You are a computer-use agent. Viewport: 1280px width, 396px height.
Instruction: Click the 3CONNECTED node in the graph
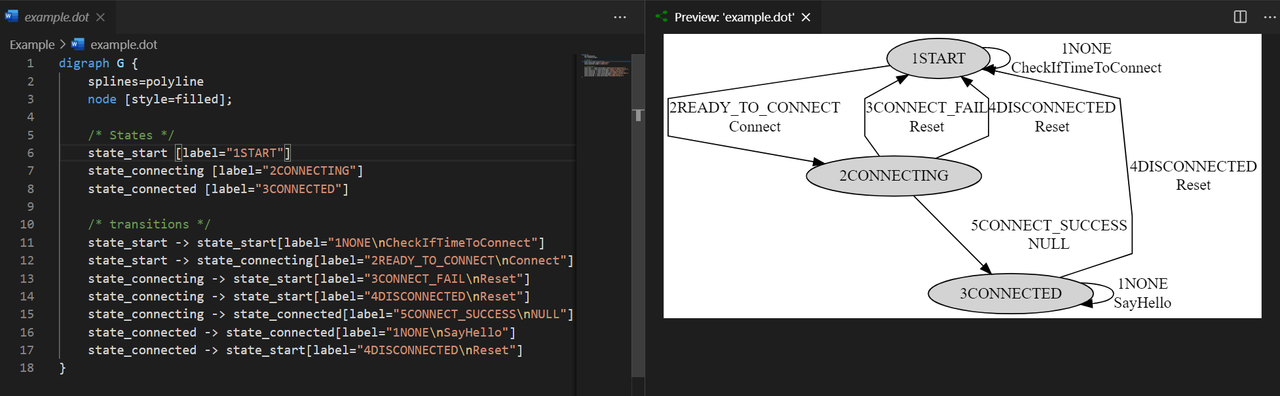[x=1010, y=293]
